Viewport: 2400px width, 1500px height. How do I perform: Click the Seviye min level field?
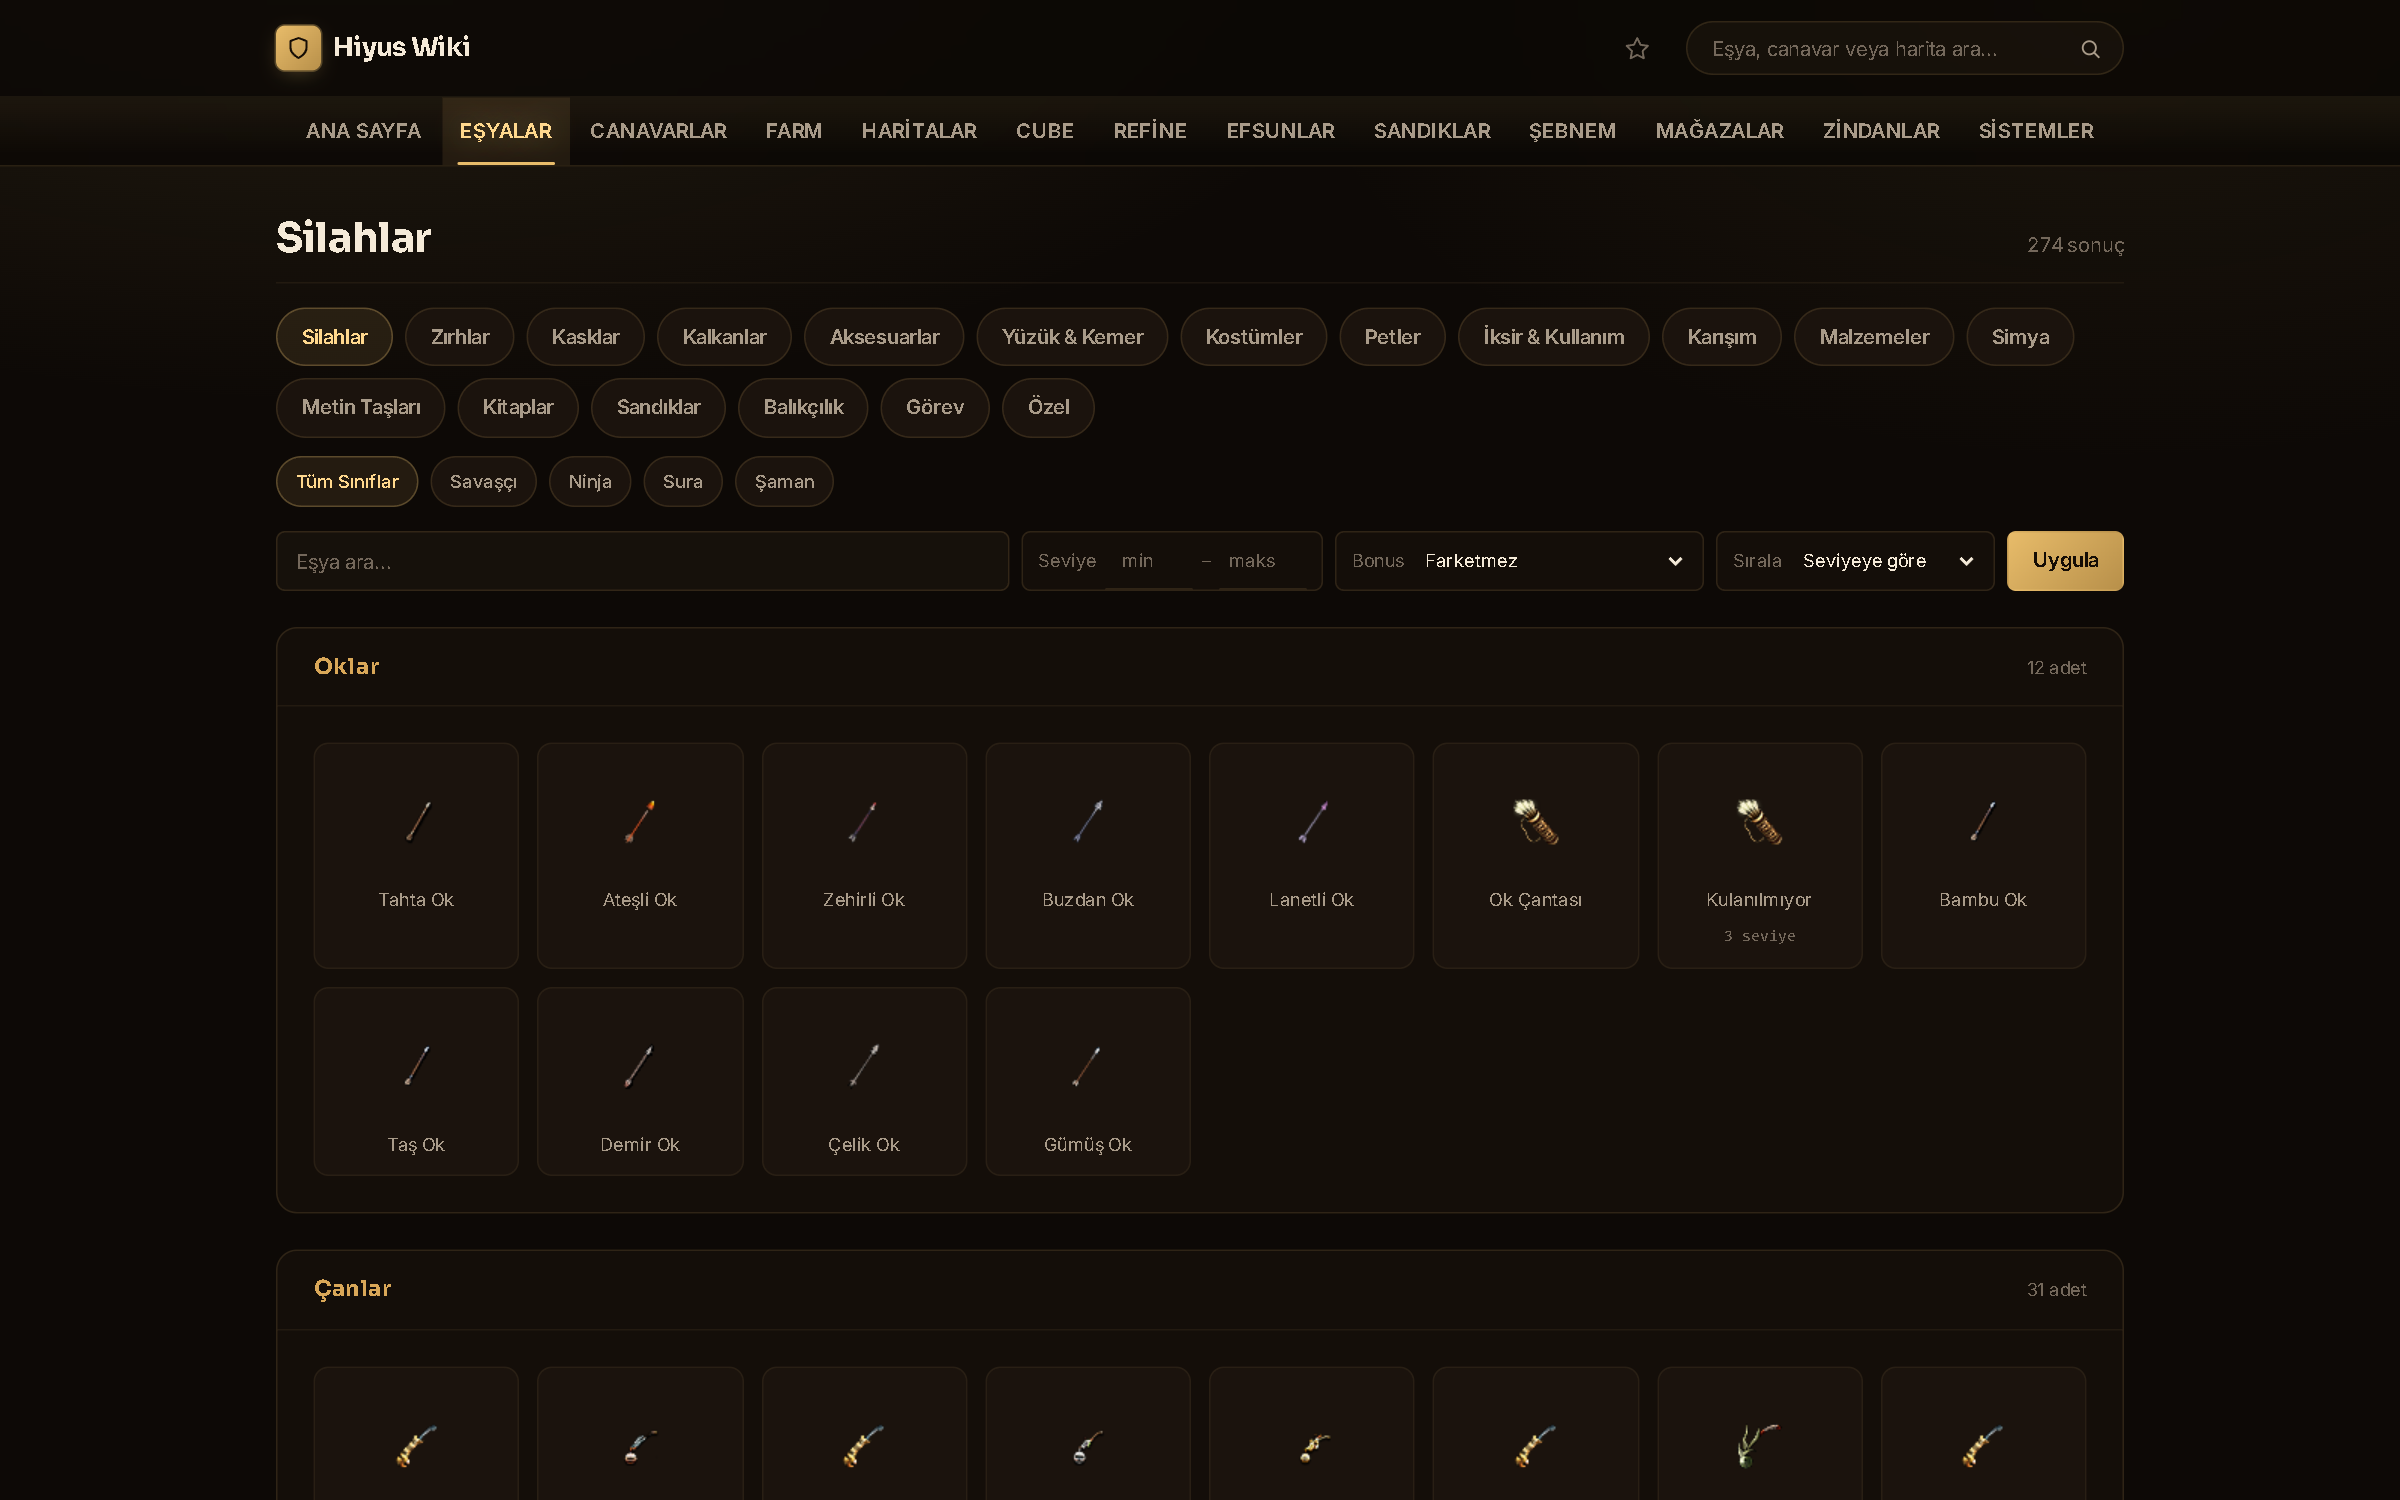[1149, 561]
